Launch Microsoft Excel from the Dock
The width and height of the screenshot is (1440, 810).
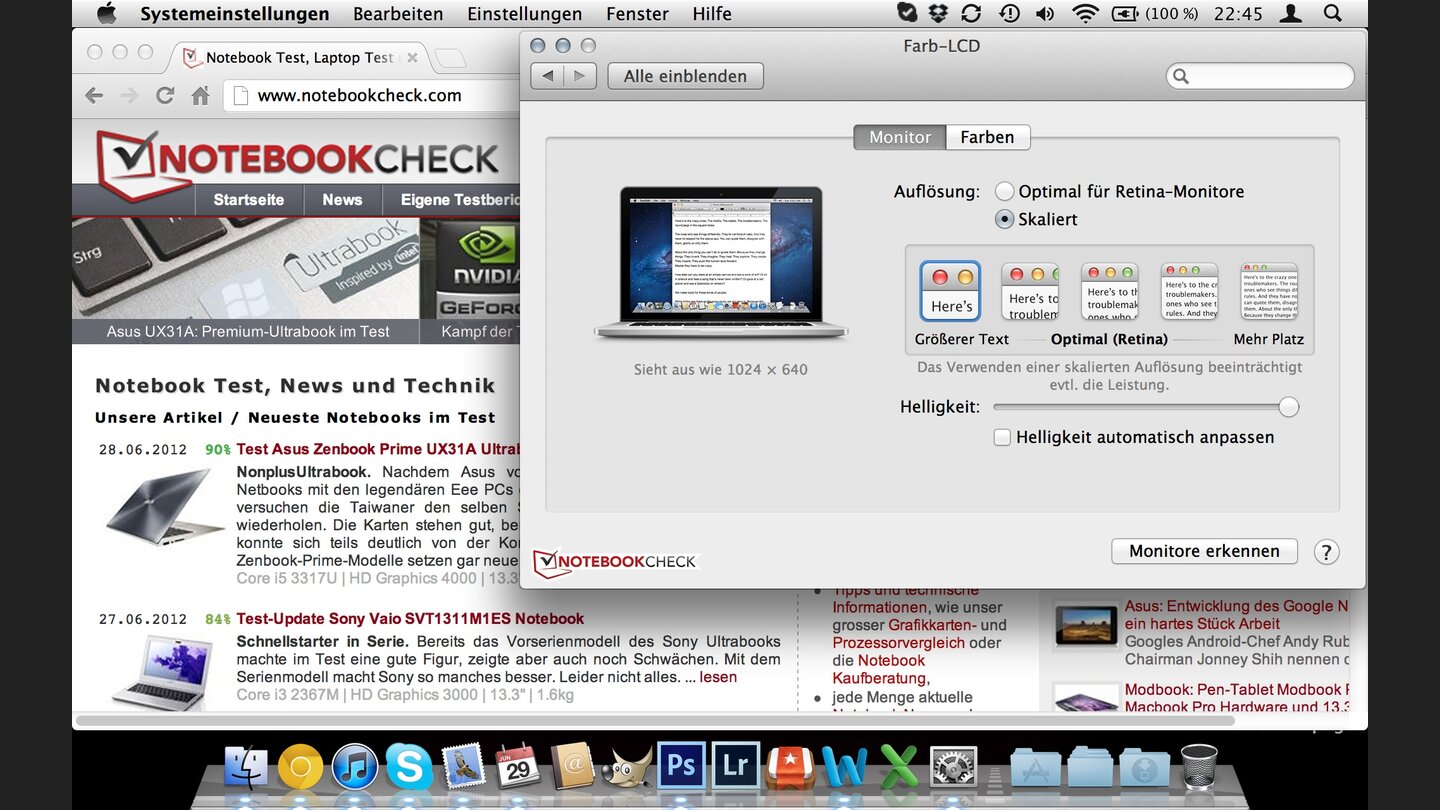(899, 767)
